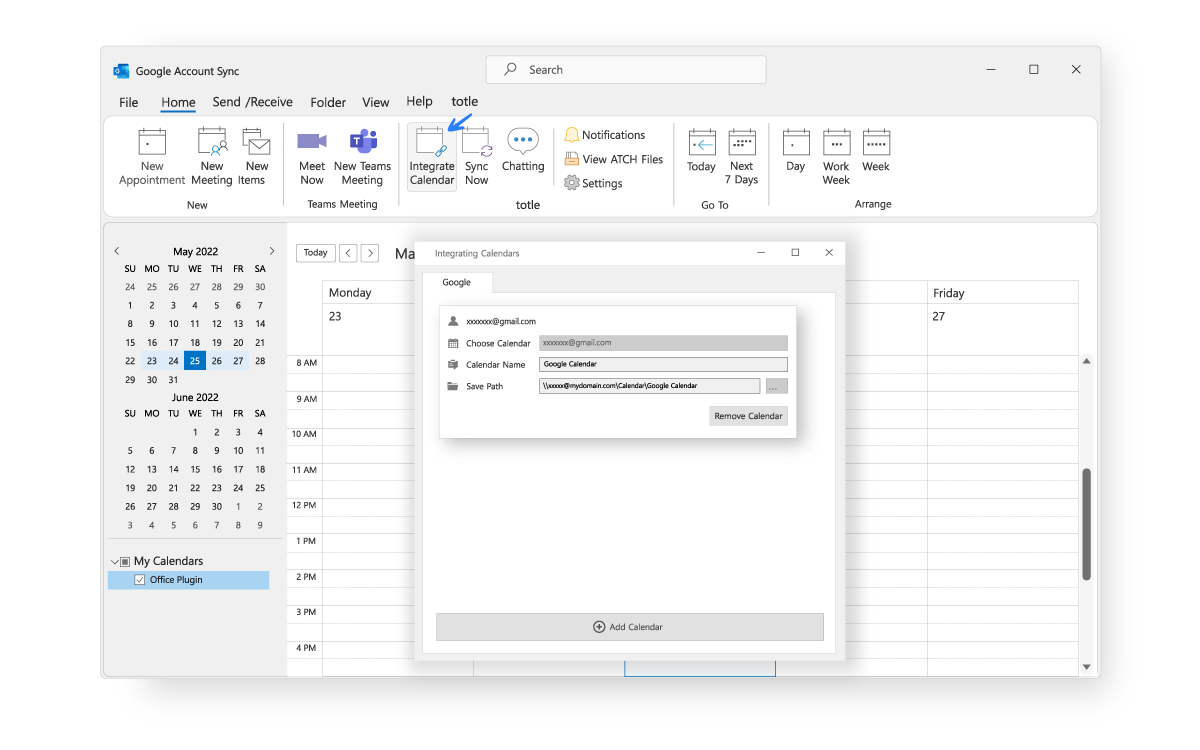Minimize the Integrating Calendars dialog
This screenshot has width=1200, height=750.
[x=761, y=253]
